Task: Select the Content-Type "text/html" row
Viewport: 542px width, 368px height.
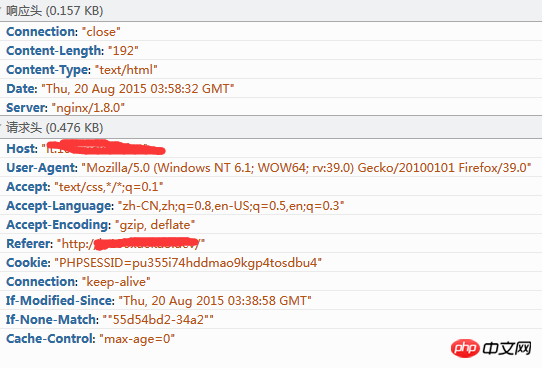Action: [271, 69]
